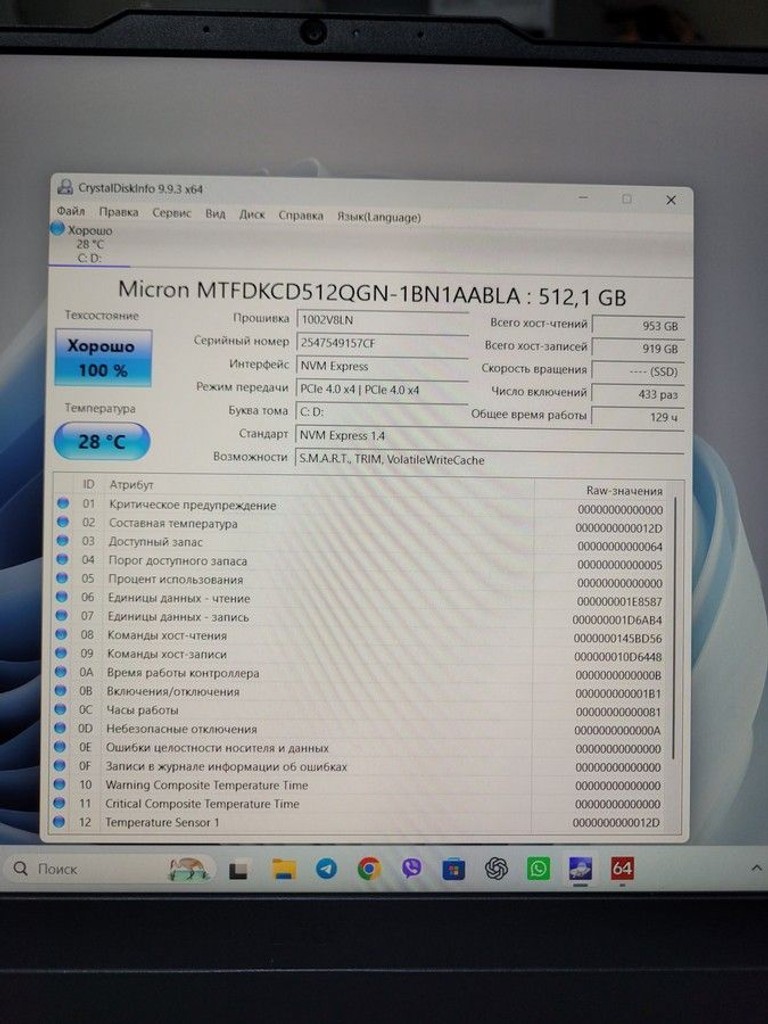This screenshot has width=768, height=1024.
Task: Click the CrystalDiskInfo title bar app icon
Action: pos(65,187)
